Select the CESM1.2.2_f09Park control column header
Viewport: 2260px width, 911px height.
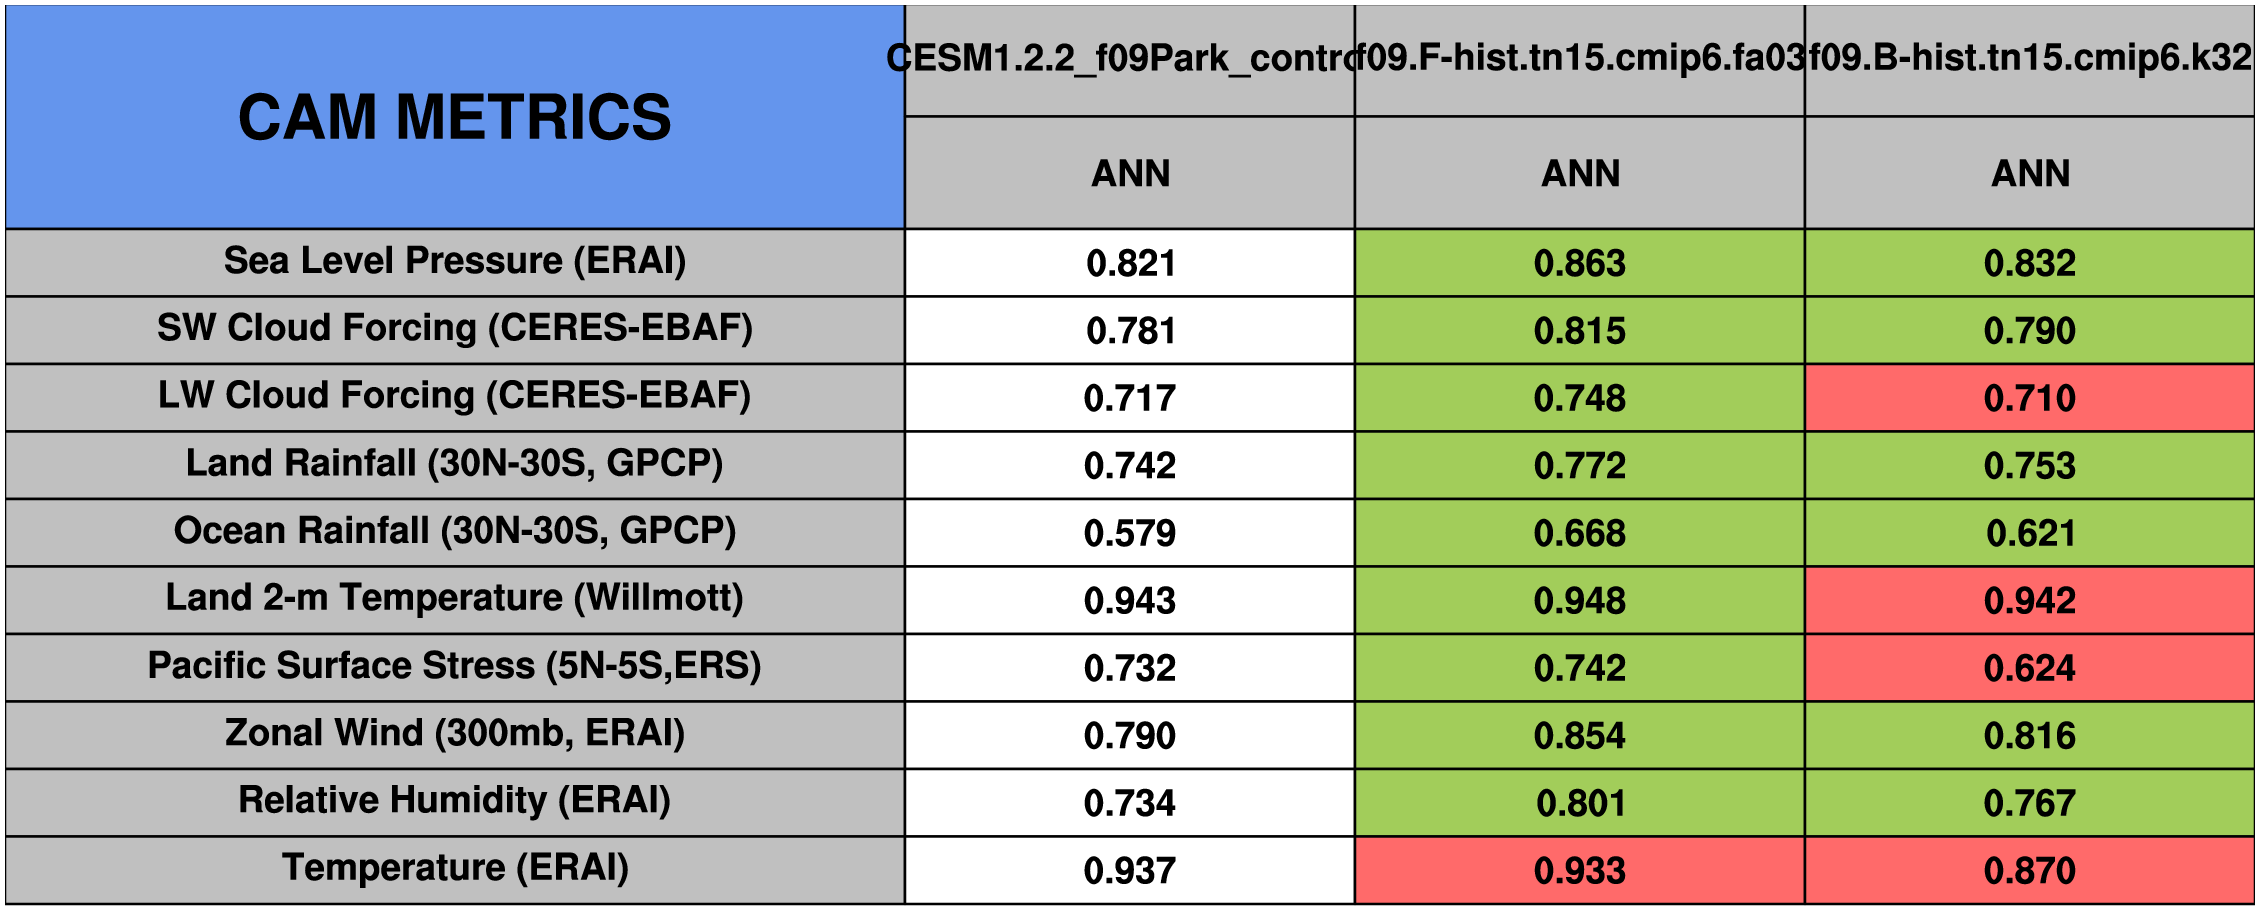click(1129, 59)
